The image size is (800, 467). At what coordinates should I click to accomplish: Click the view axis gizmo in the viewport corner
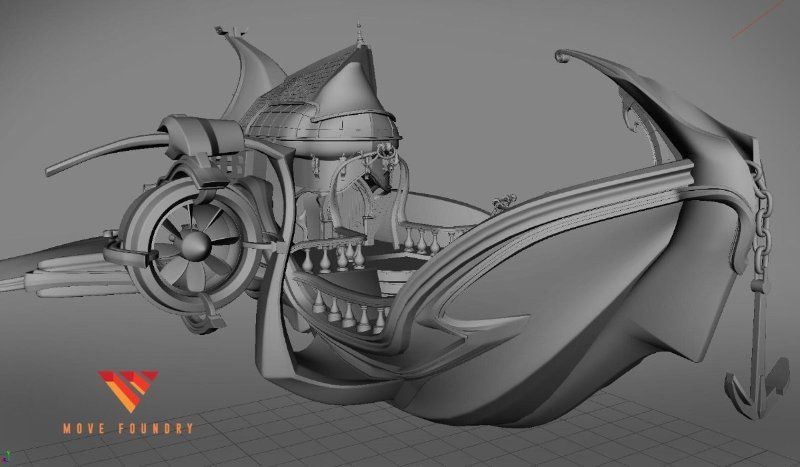[8, 456]
